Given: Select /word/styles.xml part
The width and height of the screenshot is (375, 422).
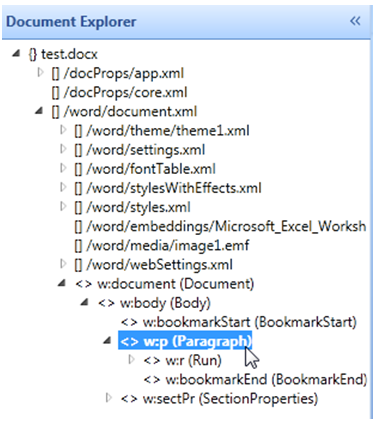Looking at the screenshot, I should click(132, 207).
